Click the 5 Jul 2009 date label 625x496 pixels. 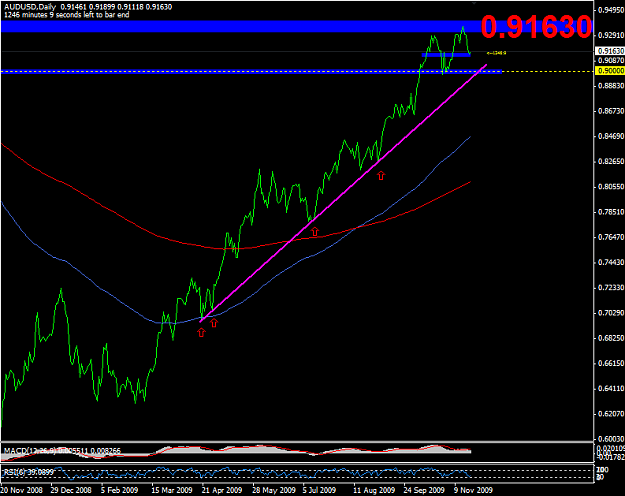[319, 490]
